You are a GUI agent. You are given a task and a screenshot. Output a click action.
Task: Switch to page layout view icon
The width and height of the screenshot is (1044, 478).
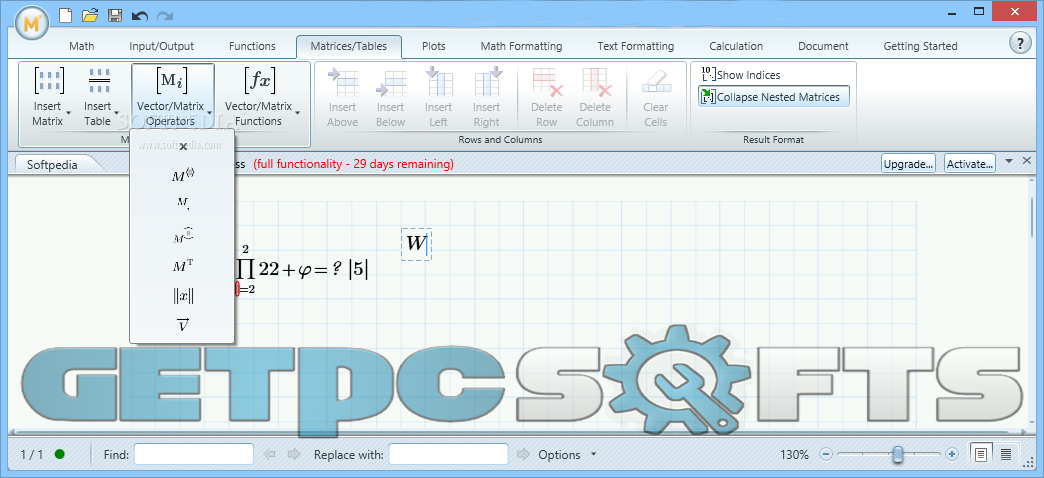[980, 454]
